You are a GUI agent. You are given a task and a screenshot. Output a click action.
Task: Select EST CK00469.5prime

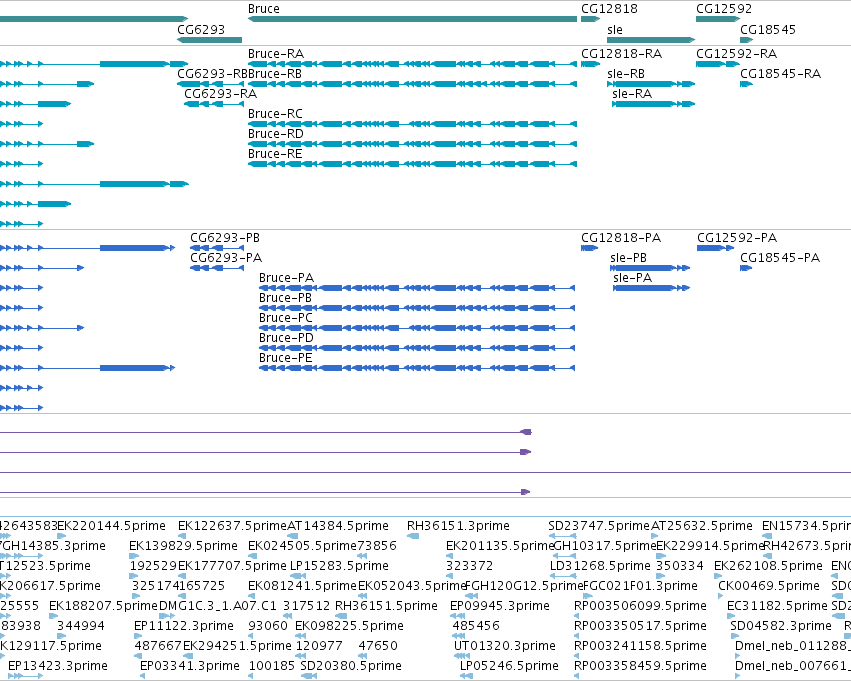[x=769, y=586]
